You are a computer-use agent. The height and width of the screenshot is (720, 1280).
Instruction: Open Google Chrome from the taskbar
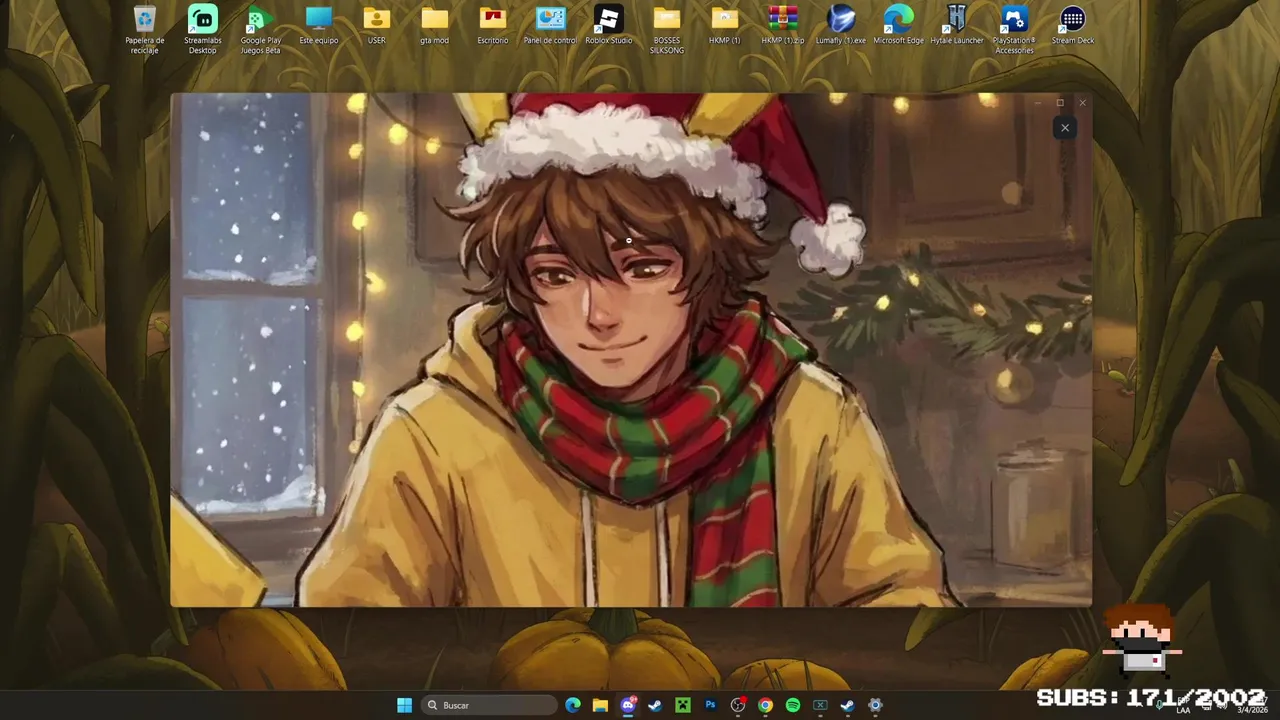click(x=765, y=705)
